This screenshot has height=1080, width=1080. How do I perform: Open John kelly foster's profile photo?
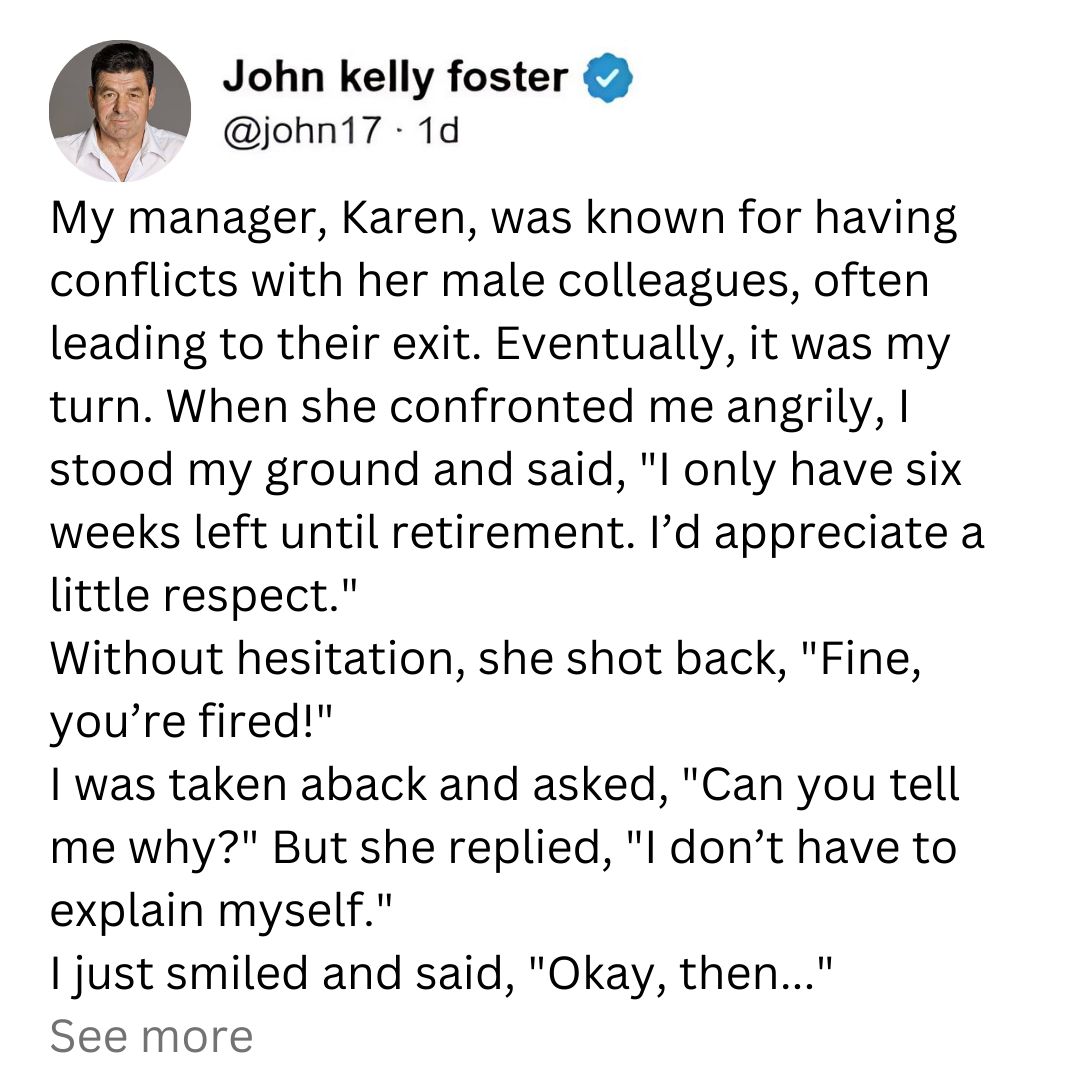(x=120, y=111)
